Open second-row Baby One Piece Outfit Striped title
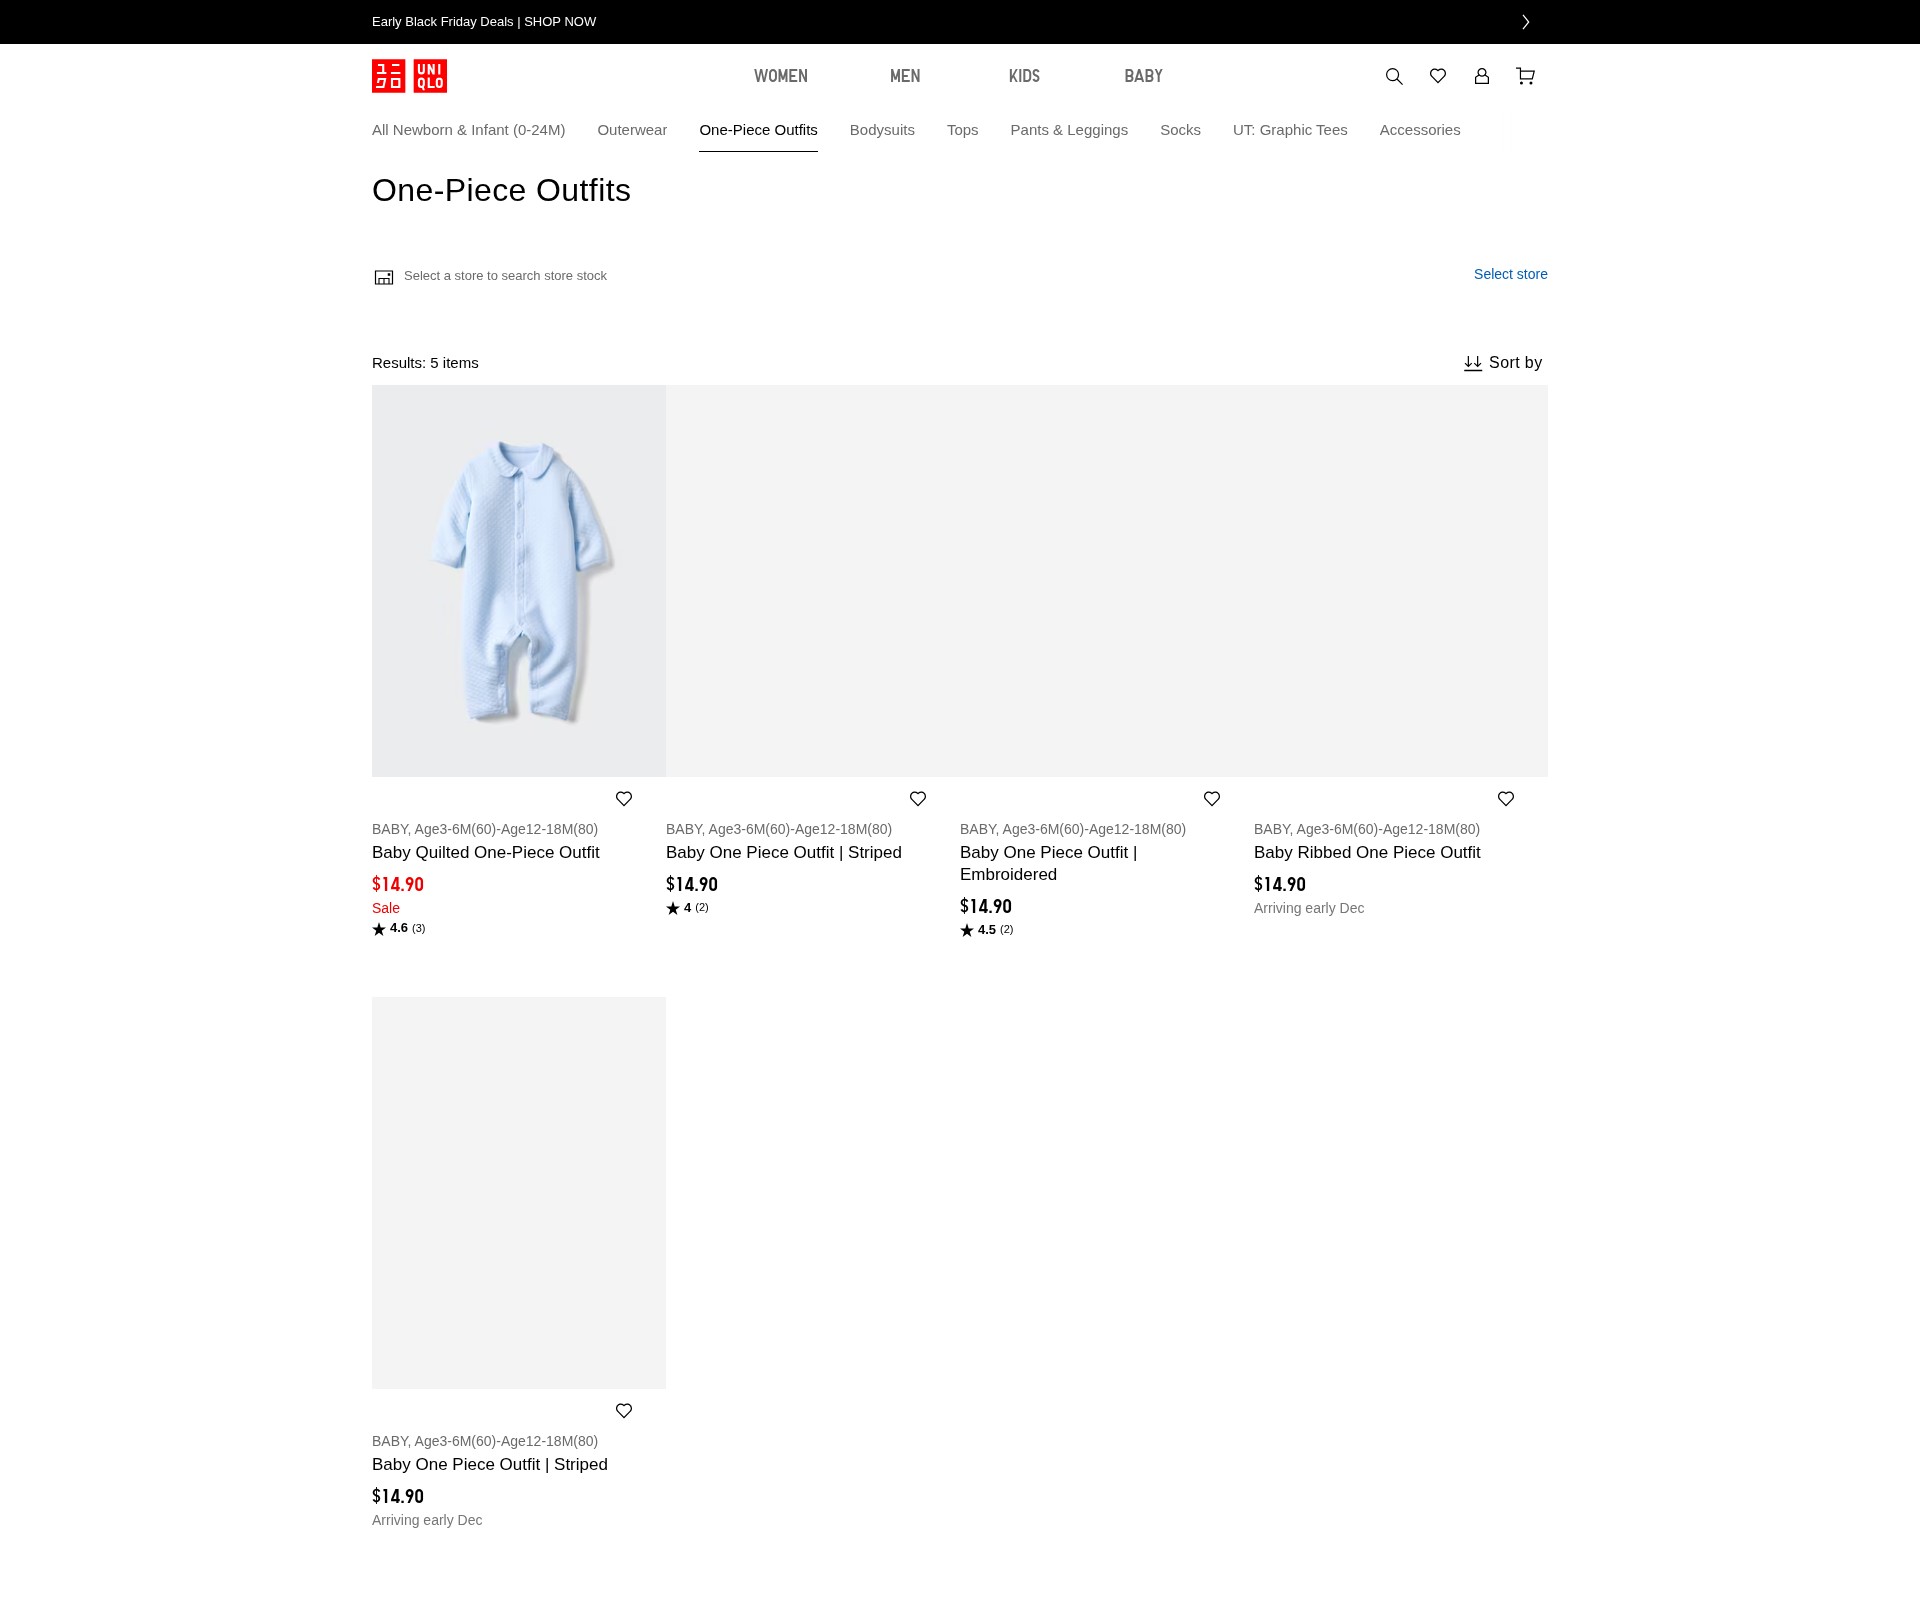Screen dimensions: 1920x1605 pyautogui.click(x=490, y=1464)
